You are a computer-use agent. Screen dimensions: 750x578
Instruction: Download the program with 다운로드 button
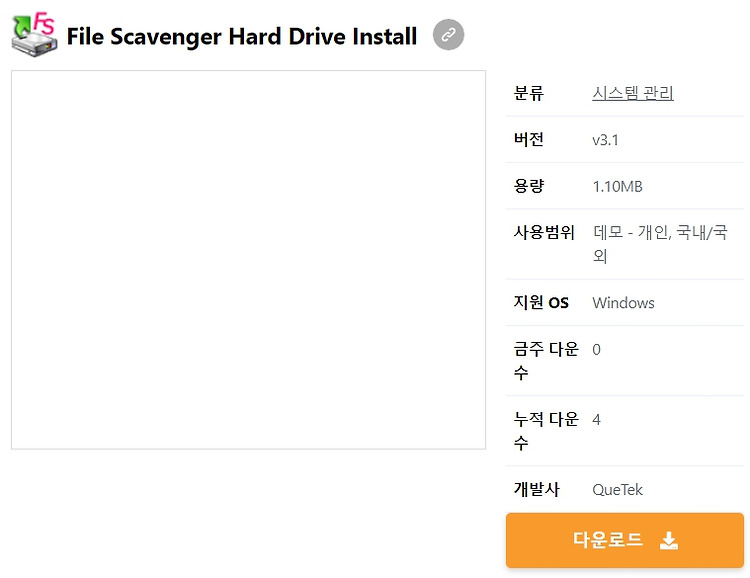[x=625, y=540]
